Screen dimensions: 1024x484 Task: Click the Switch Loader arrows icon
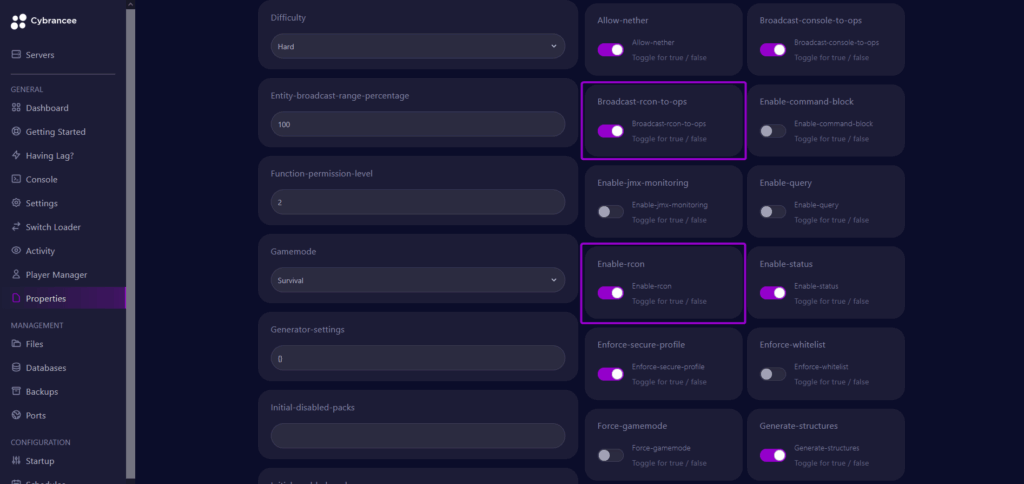pos(16,227)
